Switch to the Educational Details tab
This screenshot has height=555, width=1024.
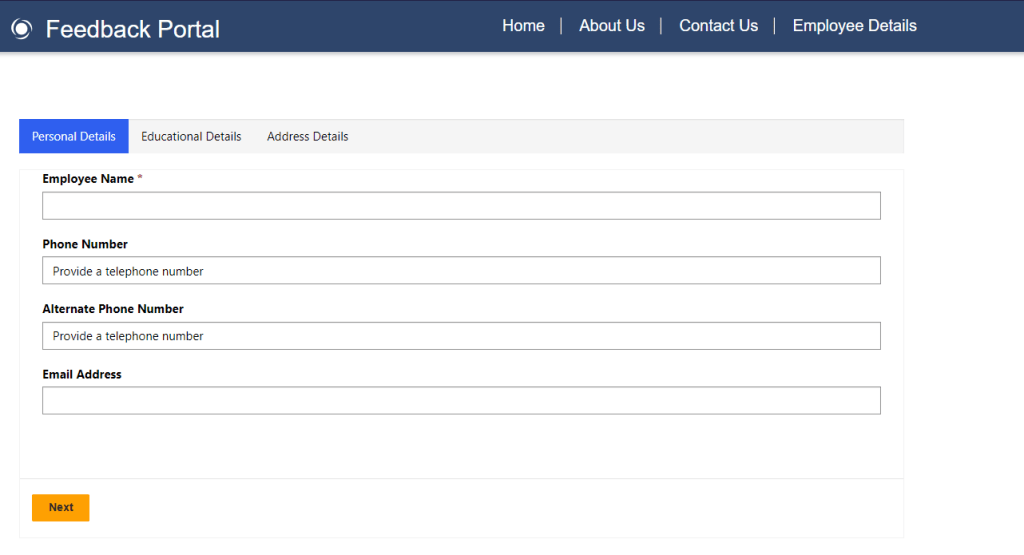point(191,137)
